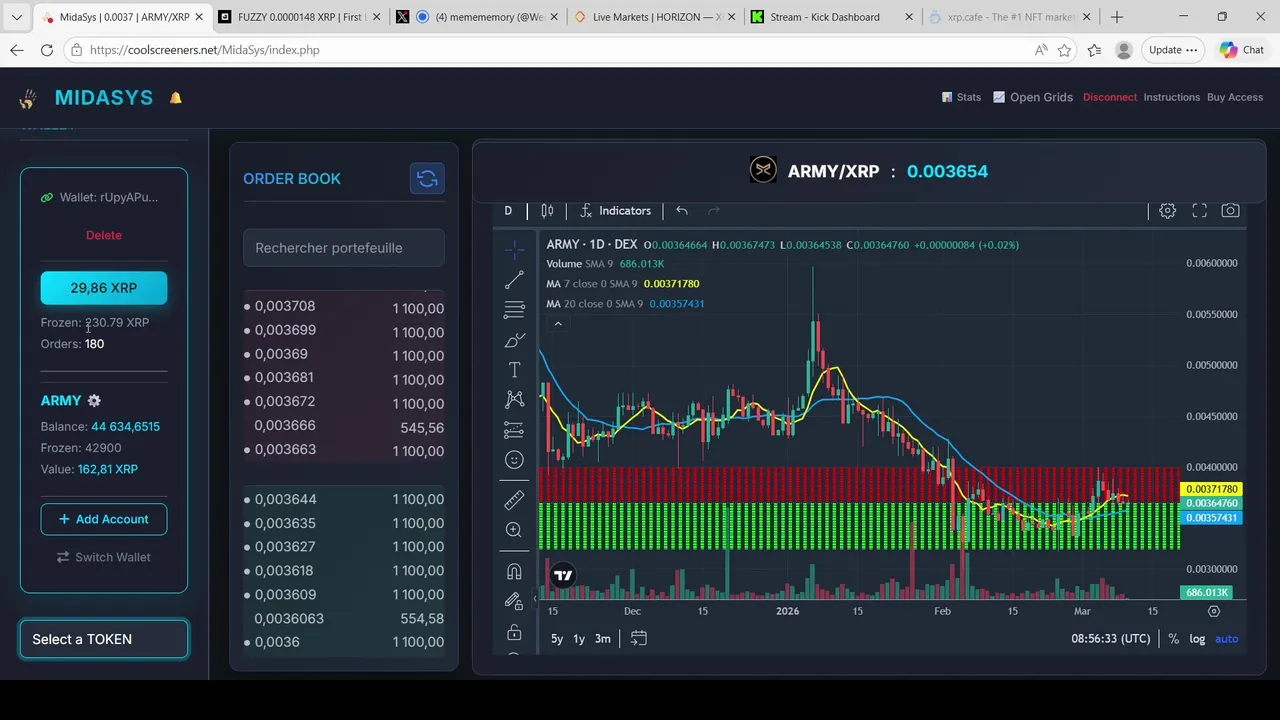Open the D timeframe interval selector
This screenshot has height=720, width=1280.
tap(508, 211)
